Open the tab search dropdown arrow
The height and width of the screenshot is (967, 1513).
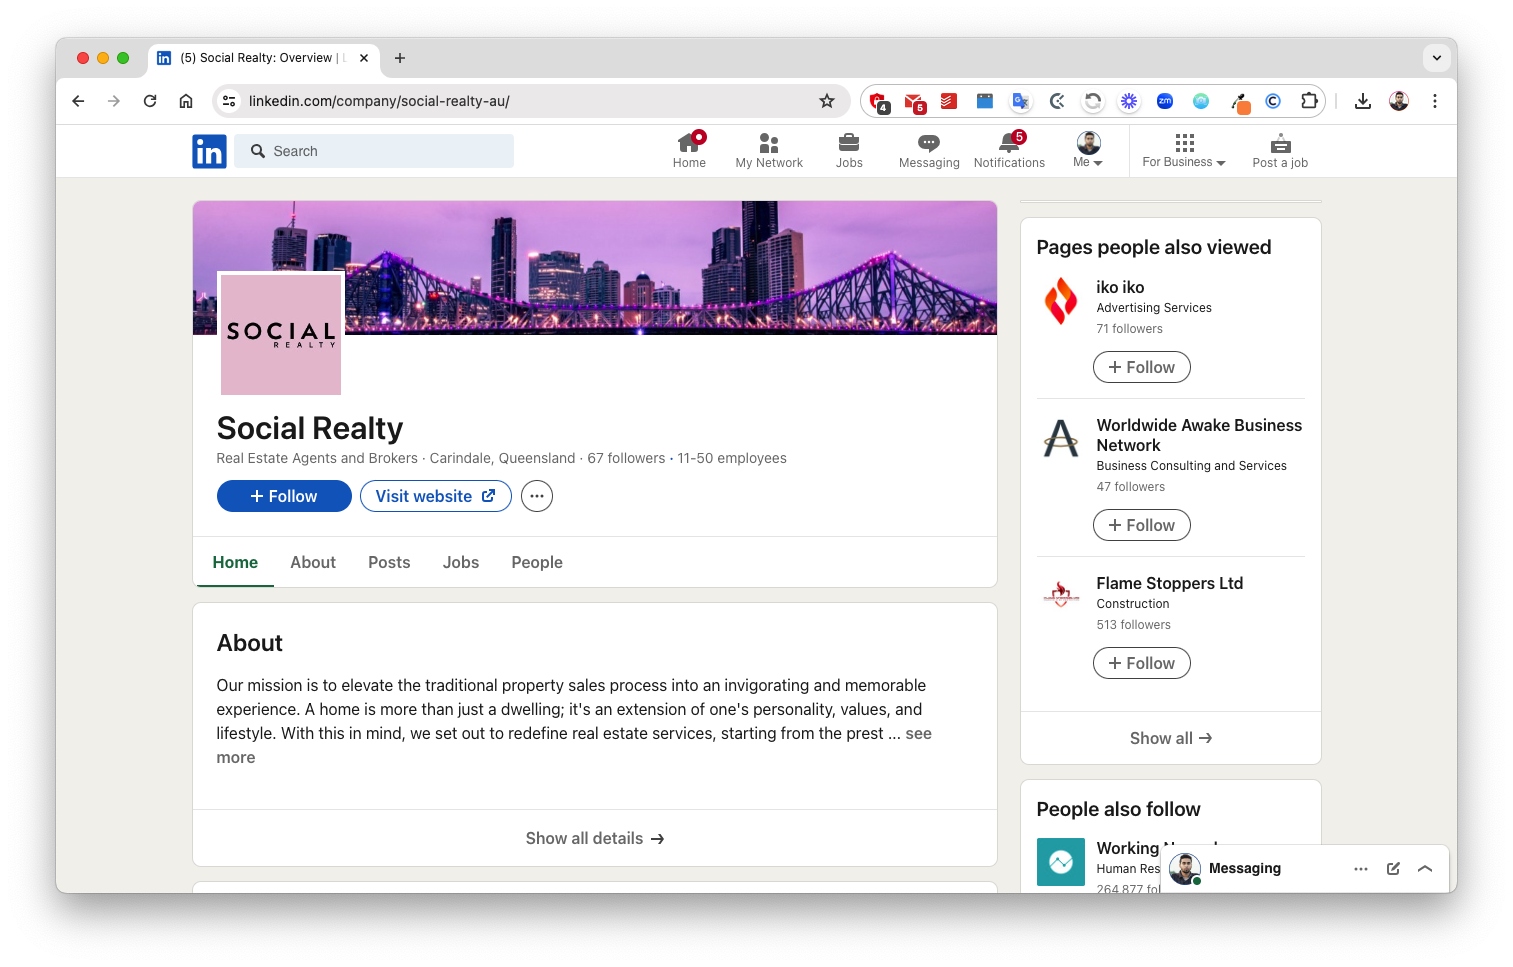pyautogui.click(x=1437, y=58)
